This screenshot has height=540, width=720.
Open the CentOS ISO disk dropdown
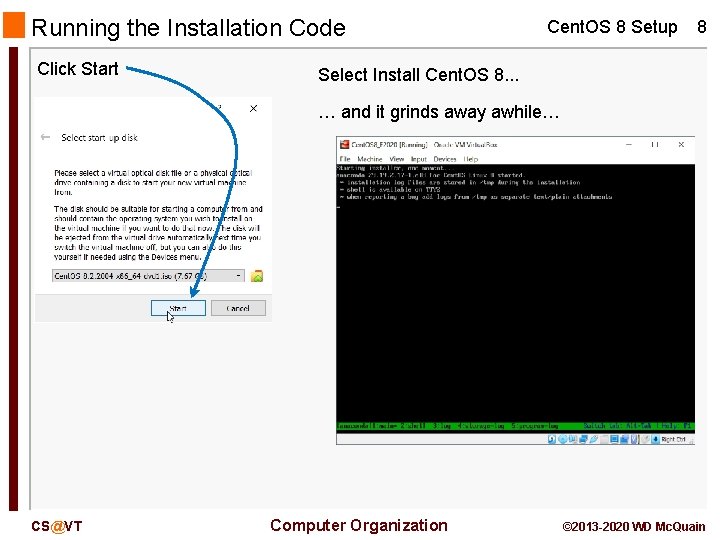click(x=148, y=276)
